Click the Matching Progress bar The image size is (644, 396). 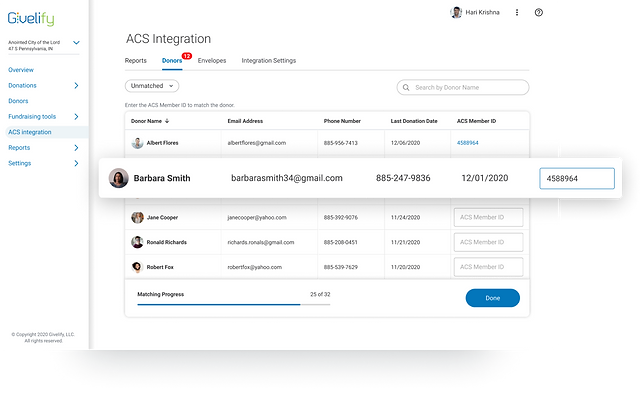[x=234, y=304]
